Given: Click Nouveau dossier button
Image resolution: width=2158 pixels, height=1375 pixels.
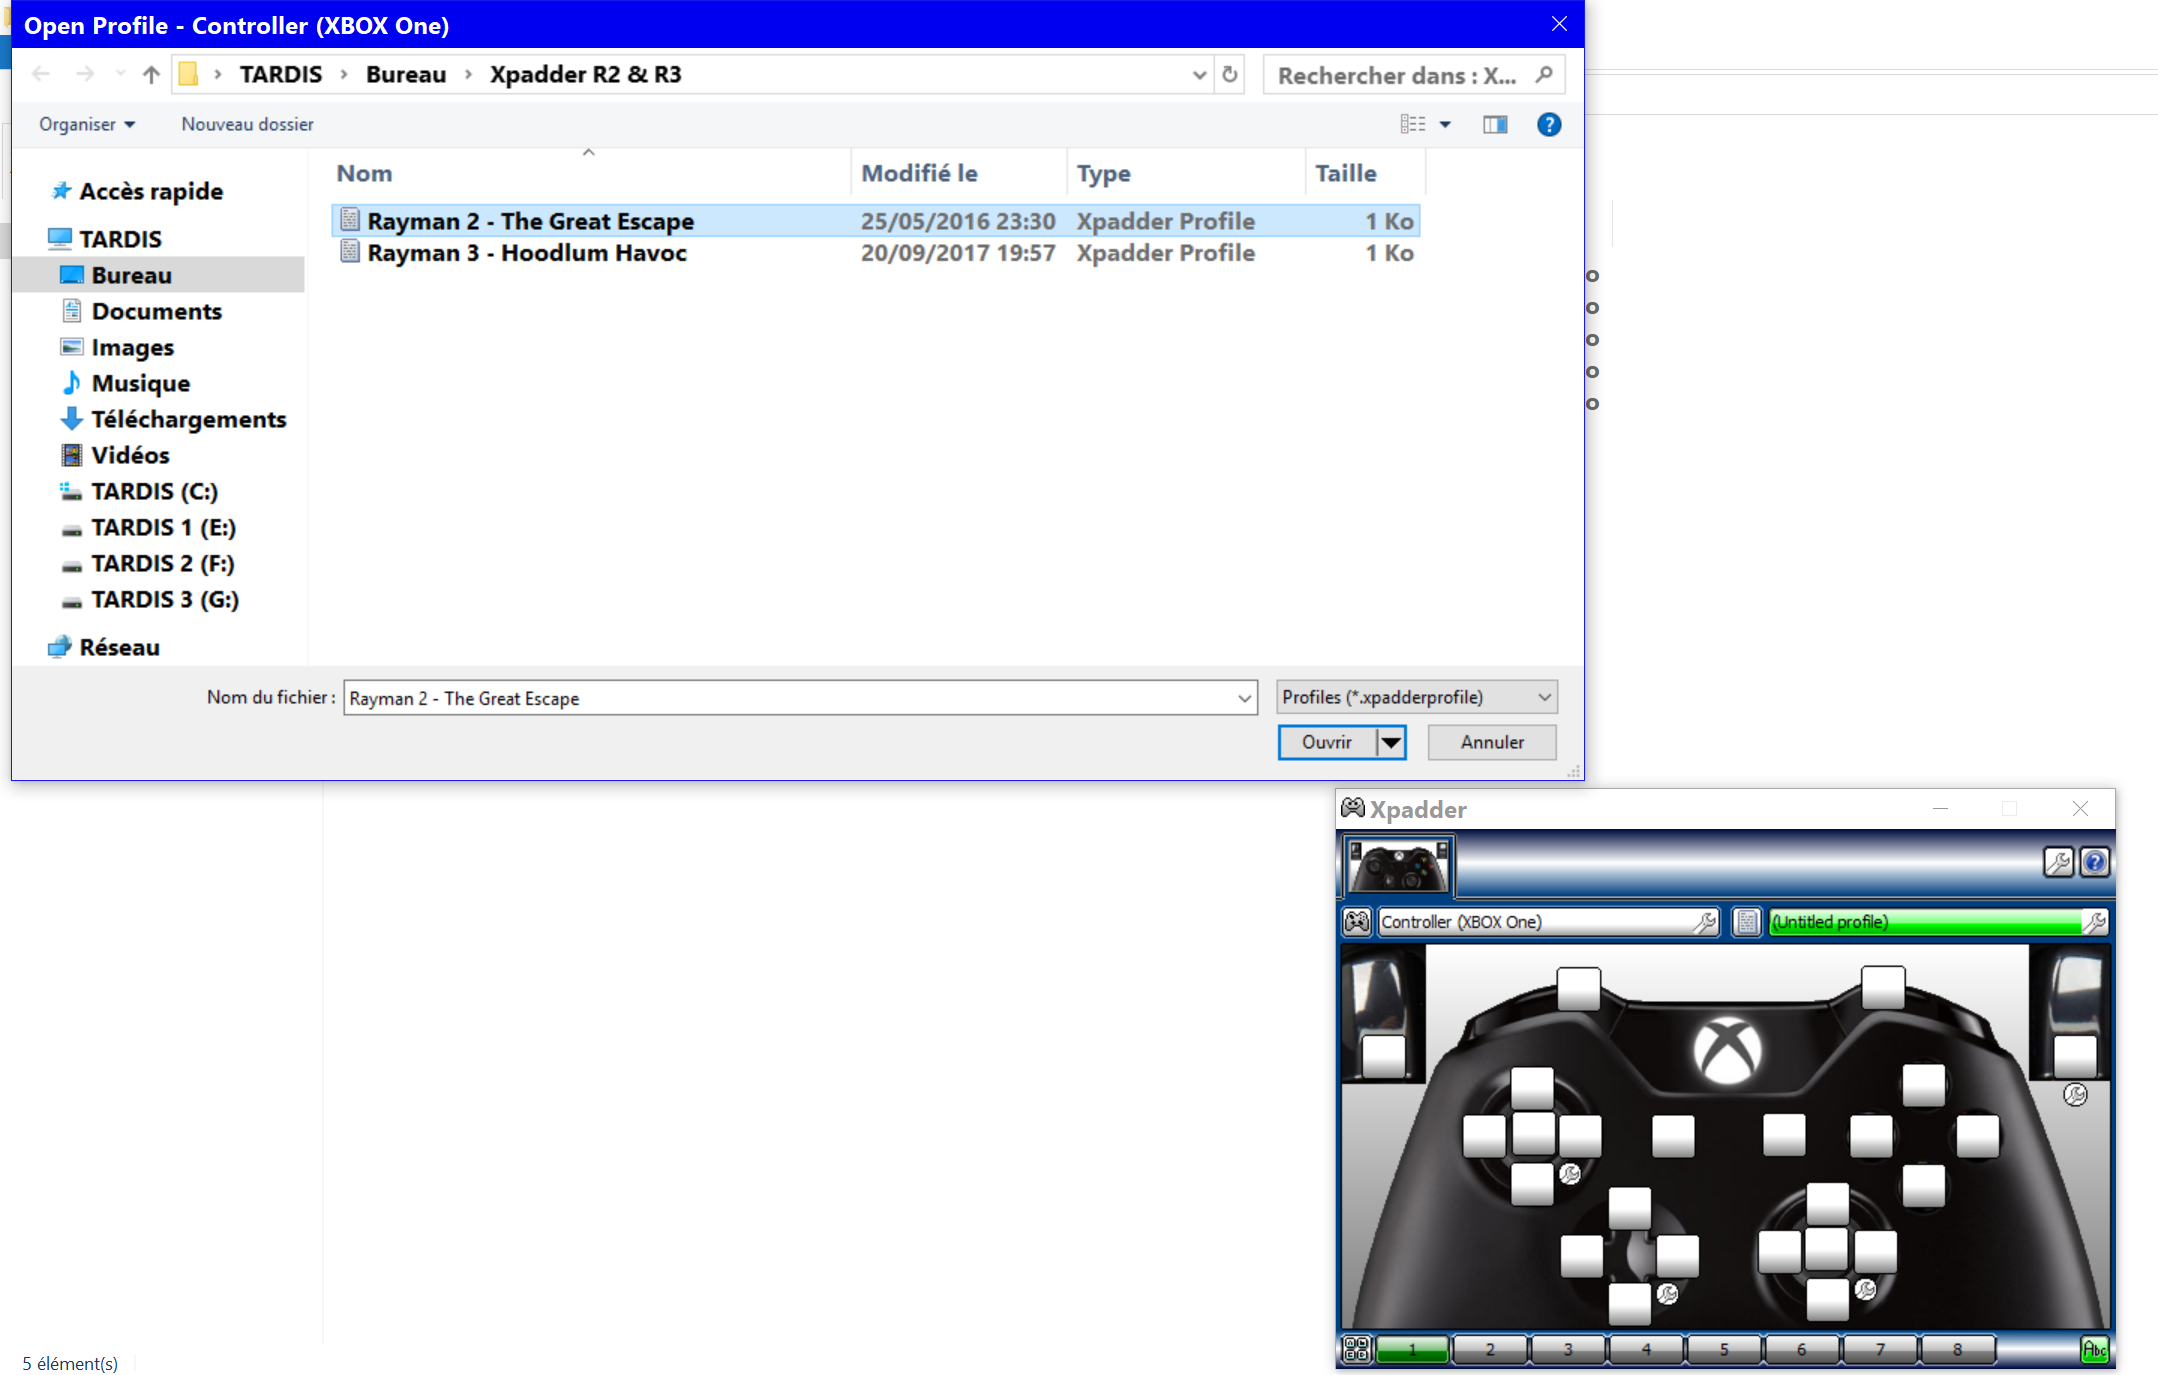Looking at the screenshot, I should click(247, 124).
